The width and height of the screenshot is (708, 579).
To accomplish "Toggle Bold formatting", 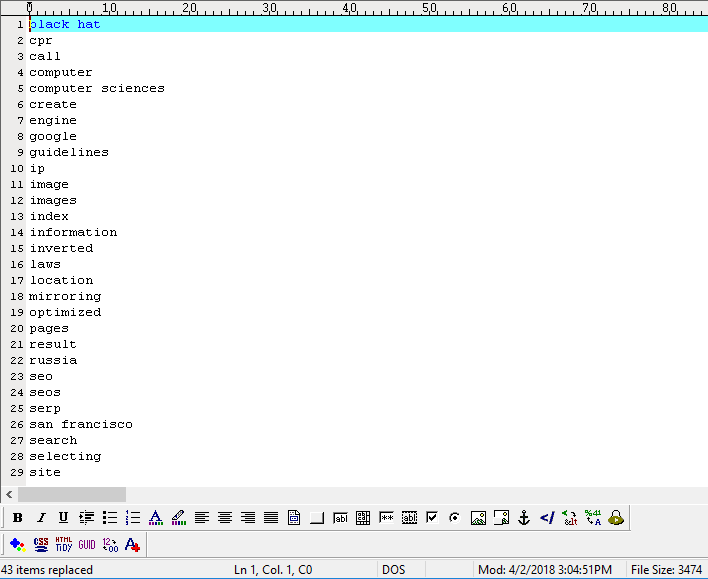I will [18, 518].
